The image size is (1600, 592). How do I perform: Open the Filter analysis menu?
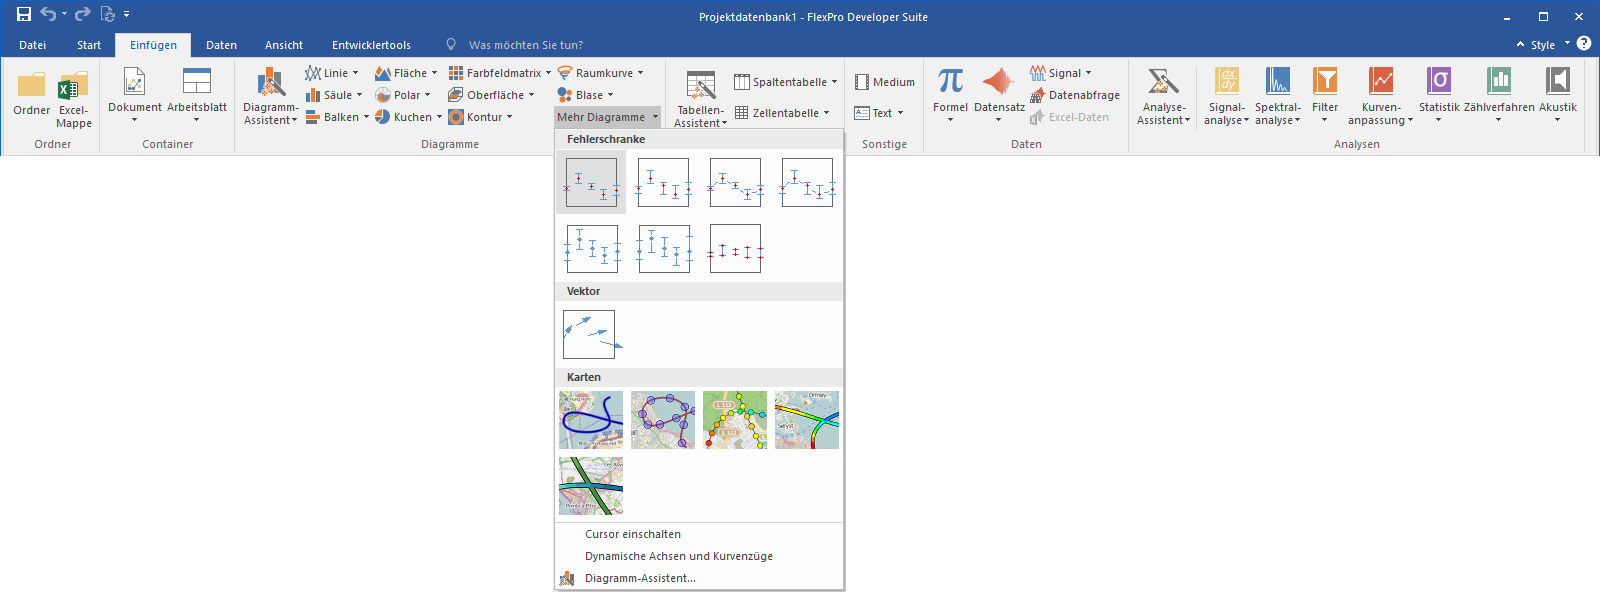point(1325,95)
